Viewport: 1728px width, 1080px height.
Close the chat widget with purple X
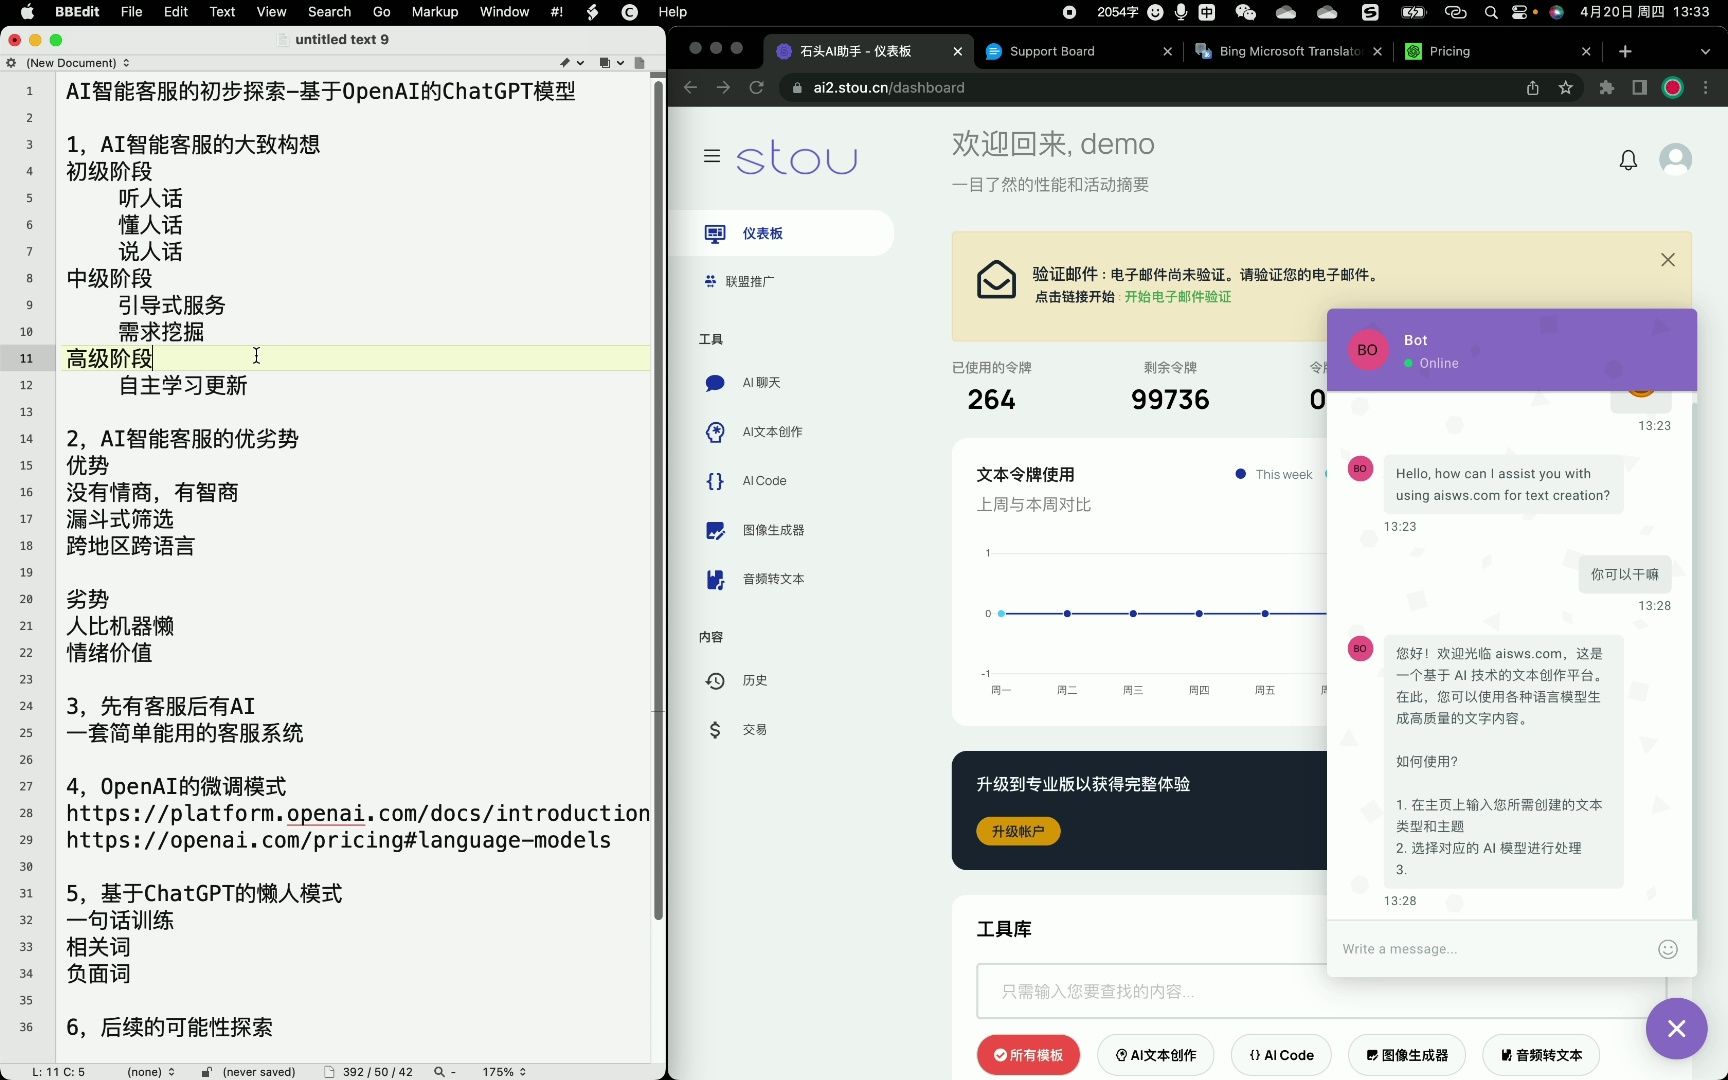click(1677, 1028)
